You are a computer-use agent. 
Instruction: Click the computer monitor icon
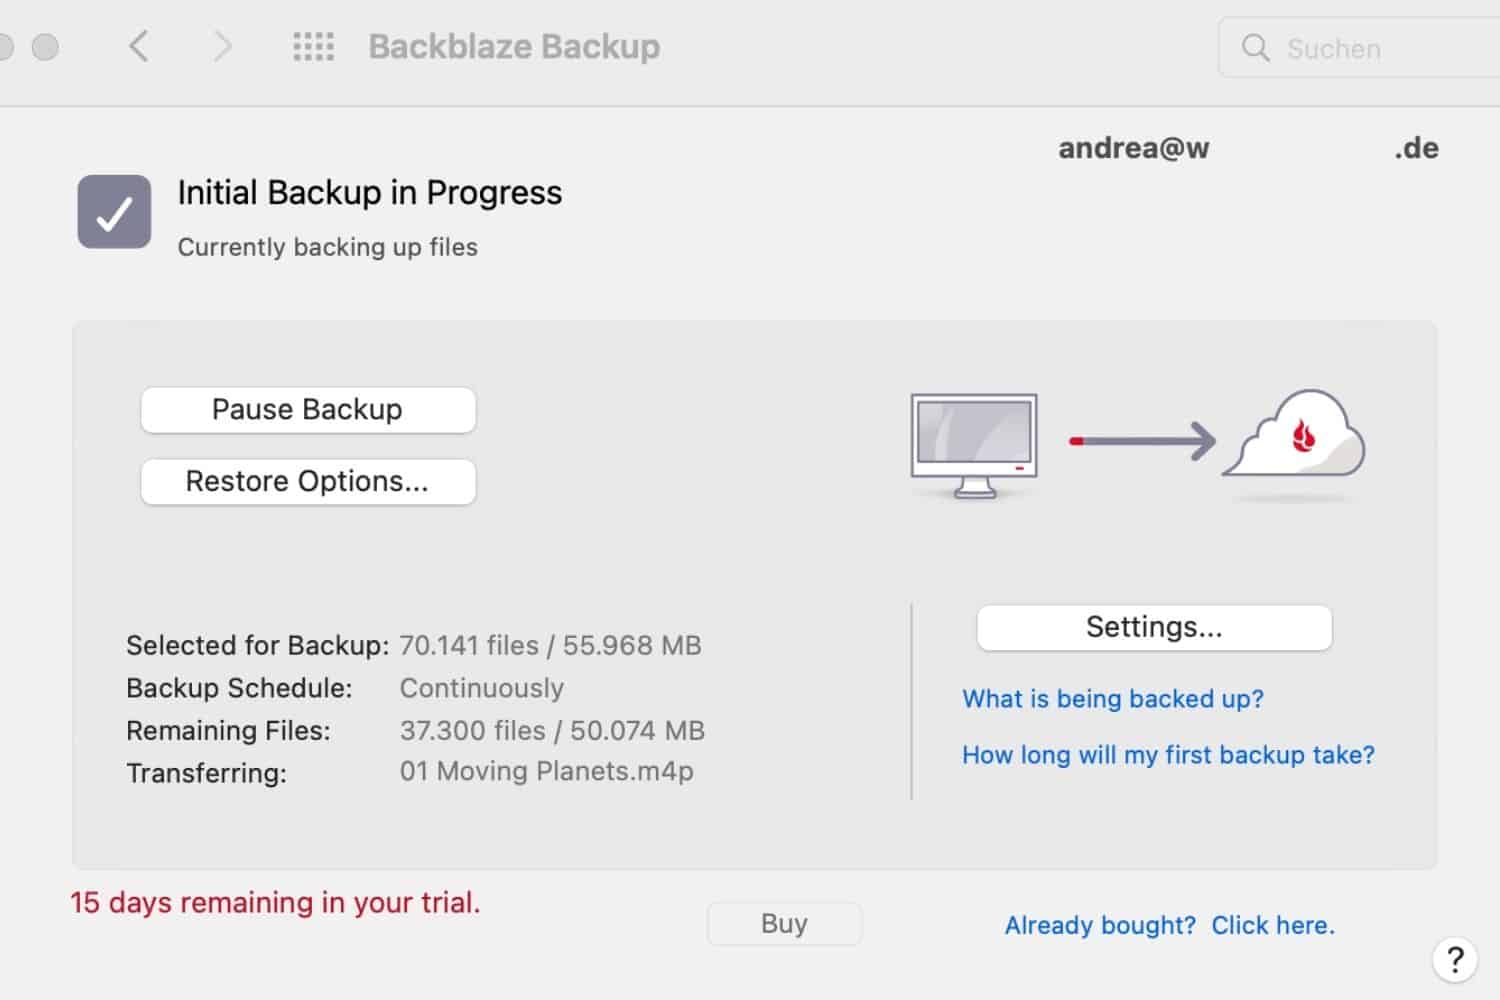(x=974, y=445)
